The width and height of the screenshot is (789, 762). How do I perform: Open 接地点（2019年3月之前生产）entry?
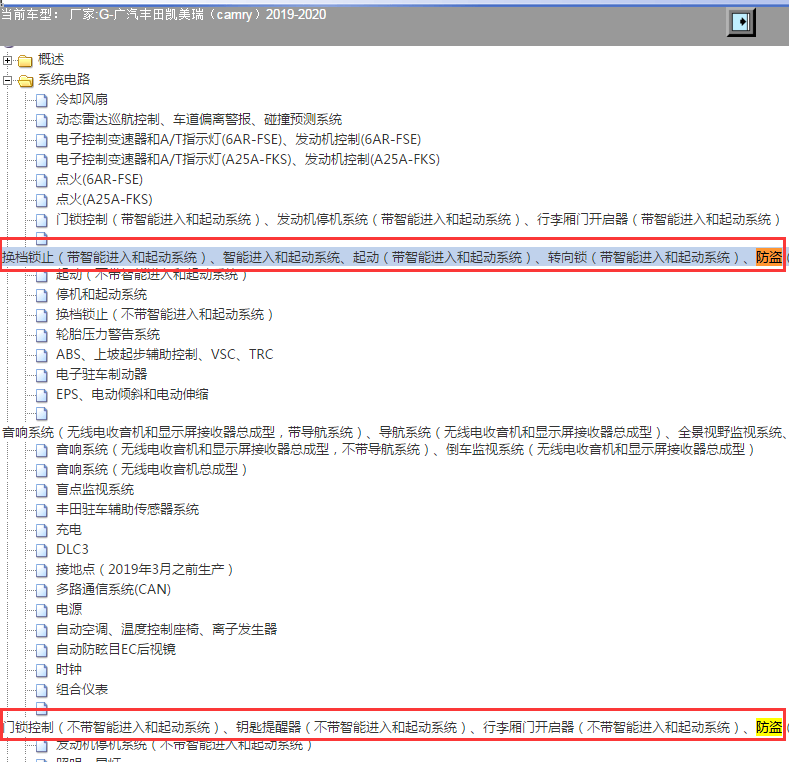click(x=145, y=569)
